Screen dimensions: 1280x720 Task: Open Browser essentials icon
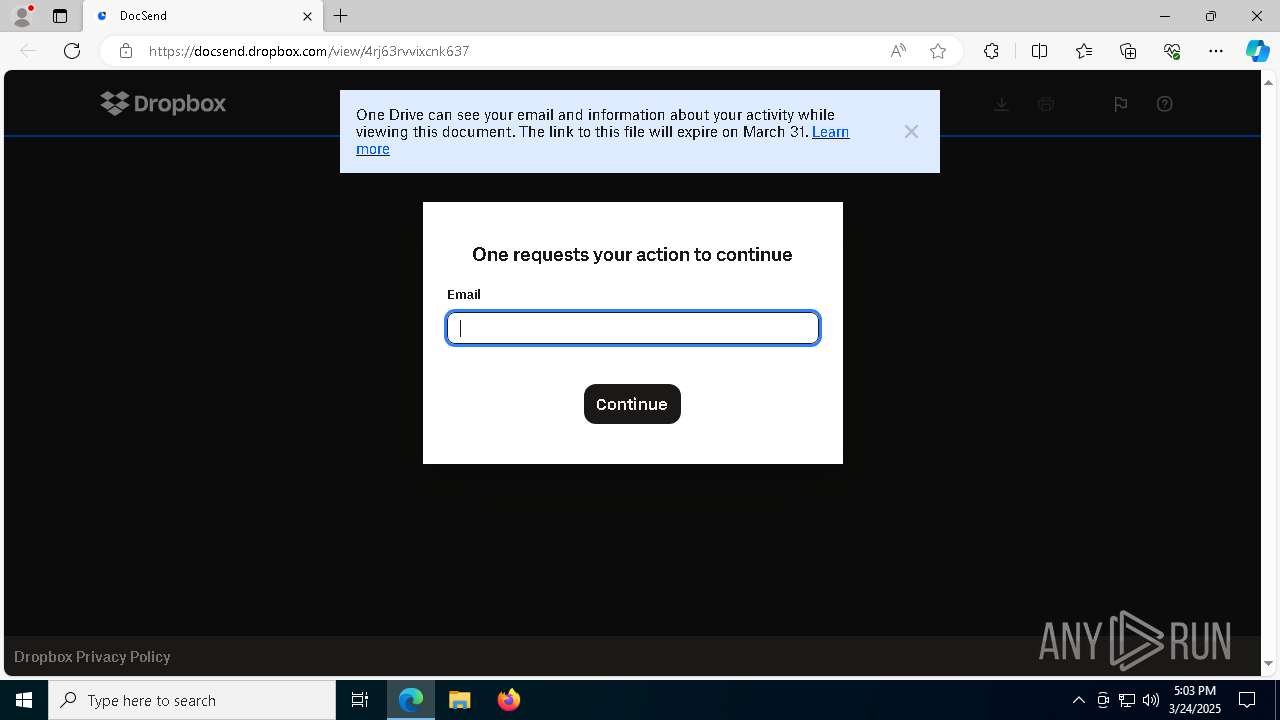click(x=1172, y=51)
